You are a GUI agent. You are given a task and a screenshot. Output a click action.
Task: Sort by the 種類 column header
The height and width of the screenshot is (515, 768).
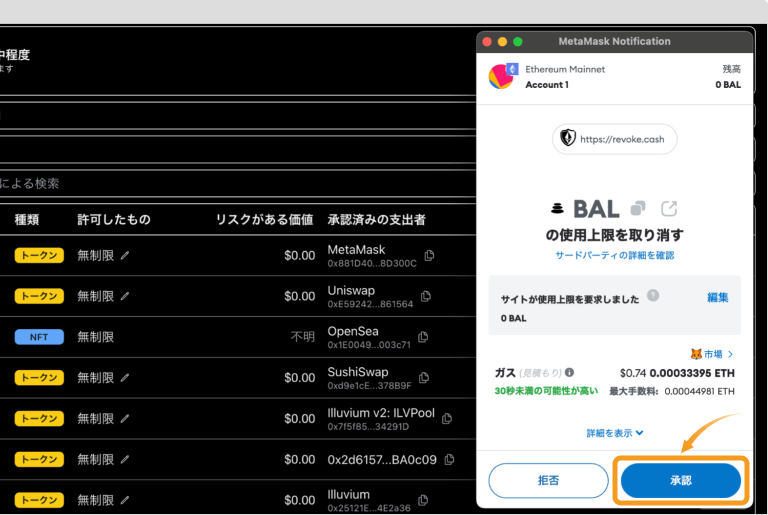coord(27,220)
